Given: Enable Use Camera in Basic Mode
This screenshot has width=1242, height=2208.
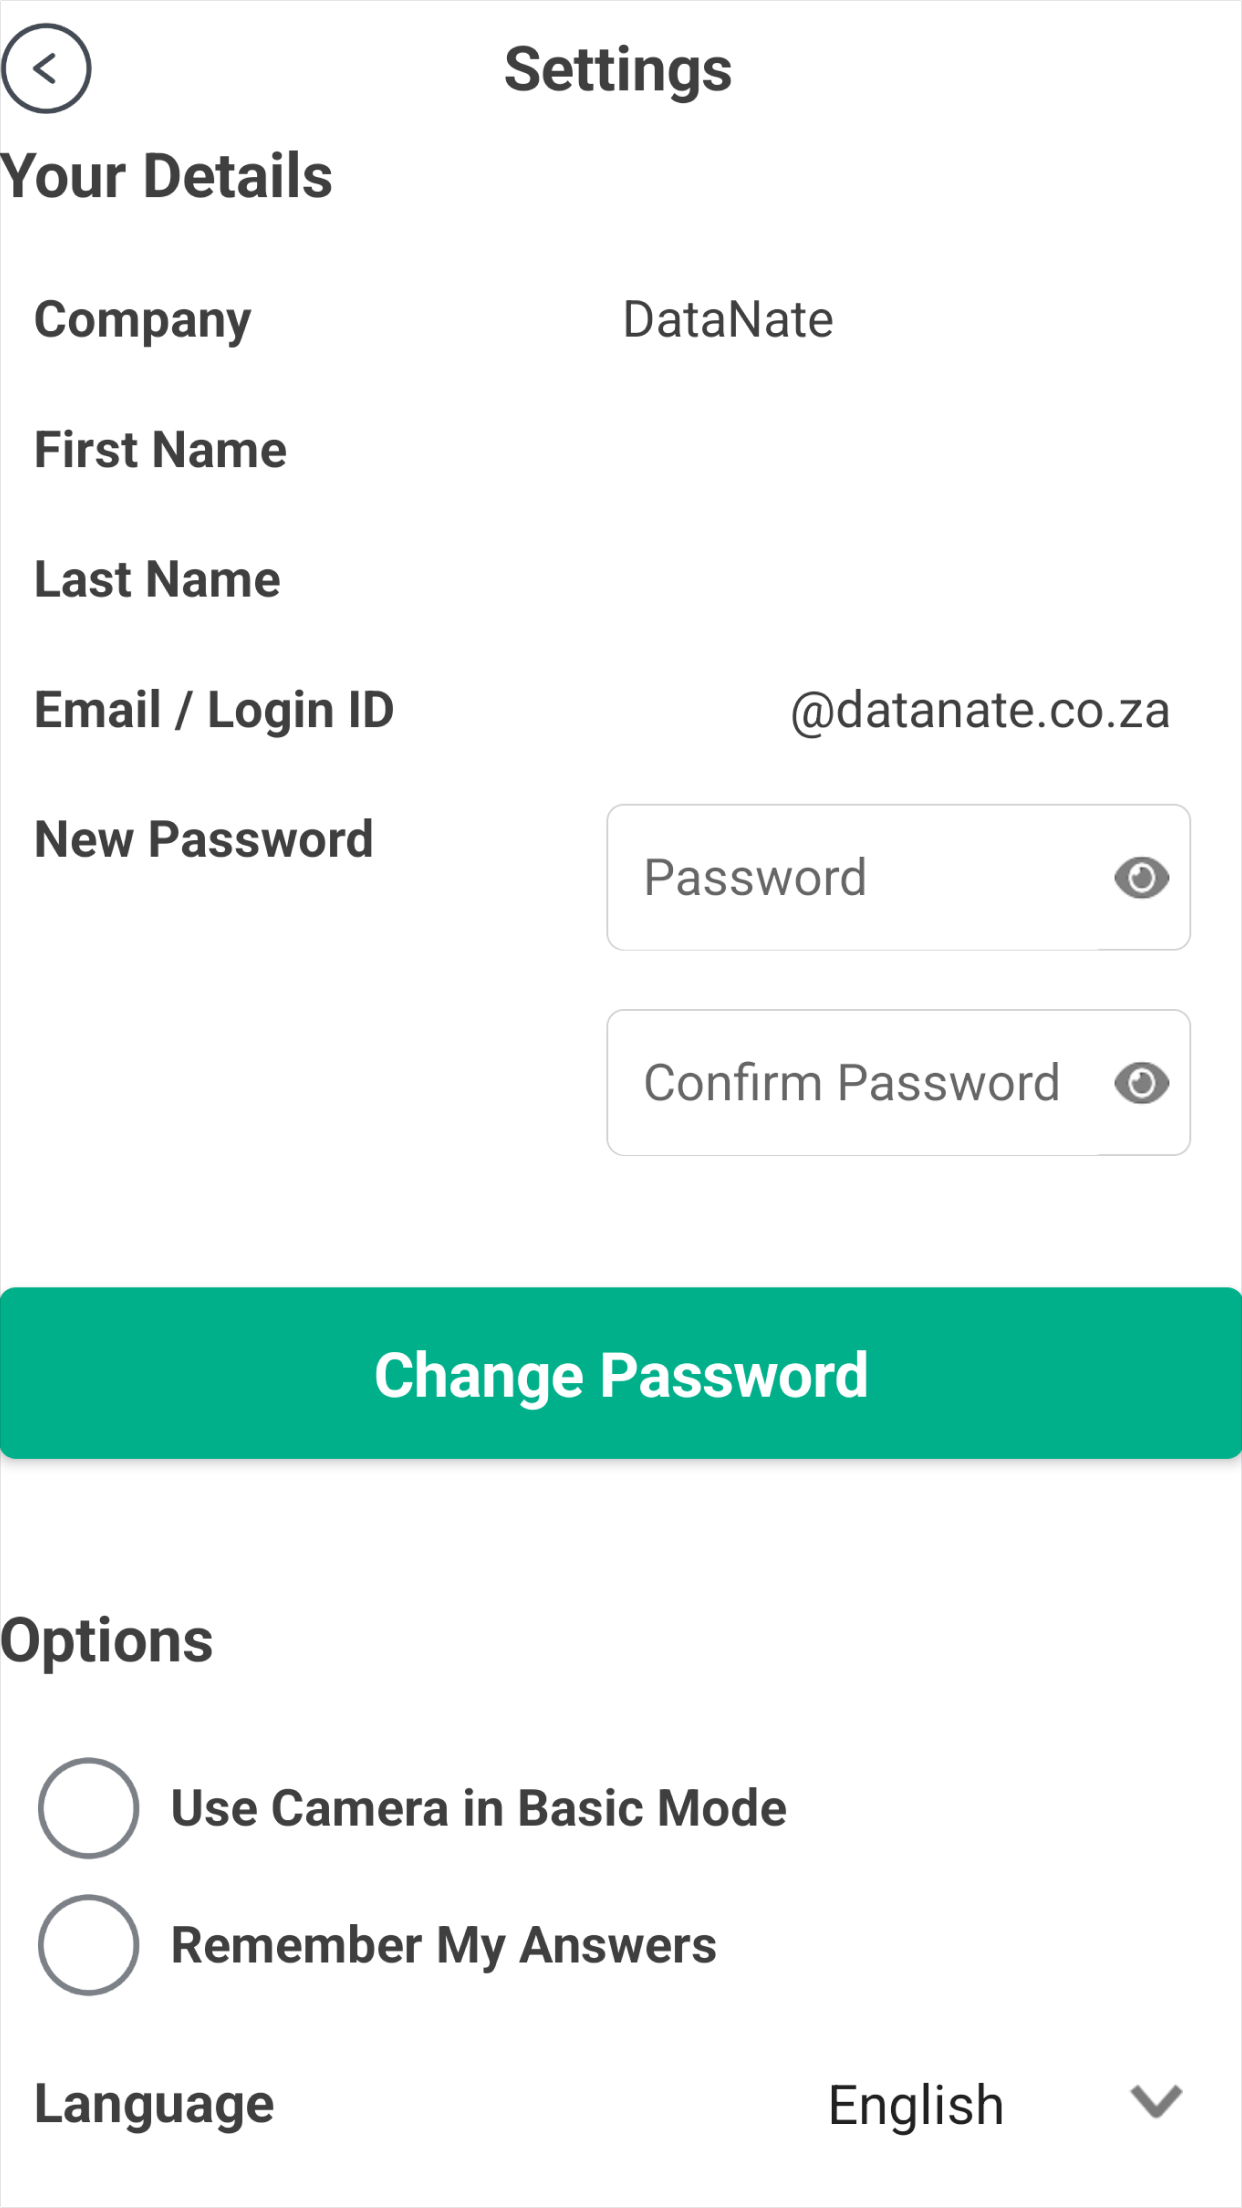Looking at the screenshot, I should 89,1808.
